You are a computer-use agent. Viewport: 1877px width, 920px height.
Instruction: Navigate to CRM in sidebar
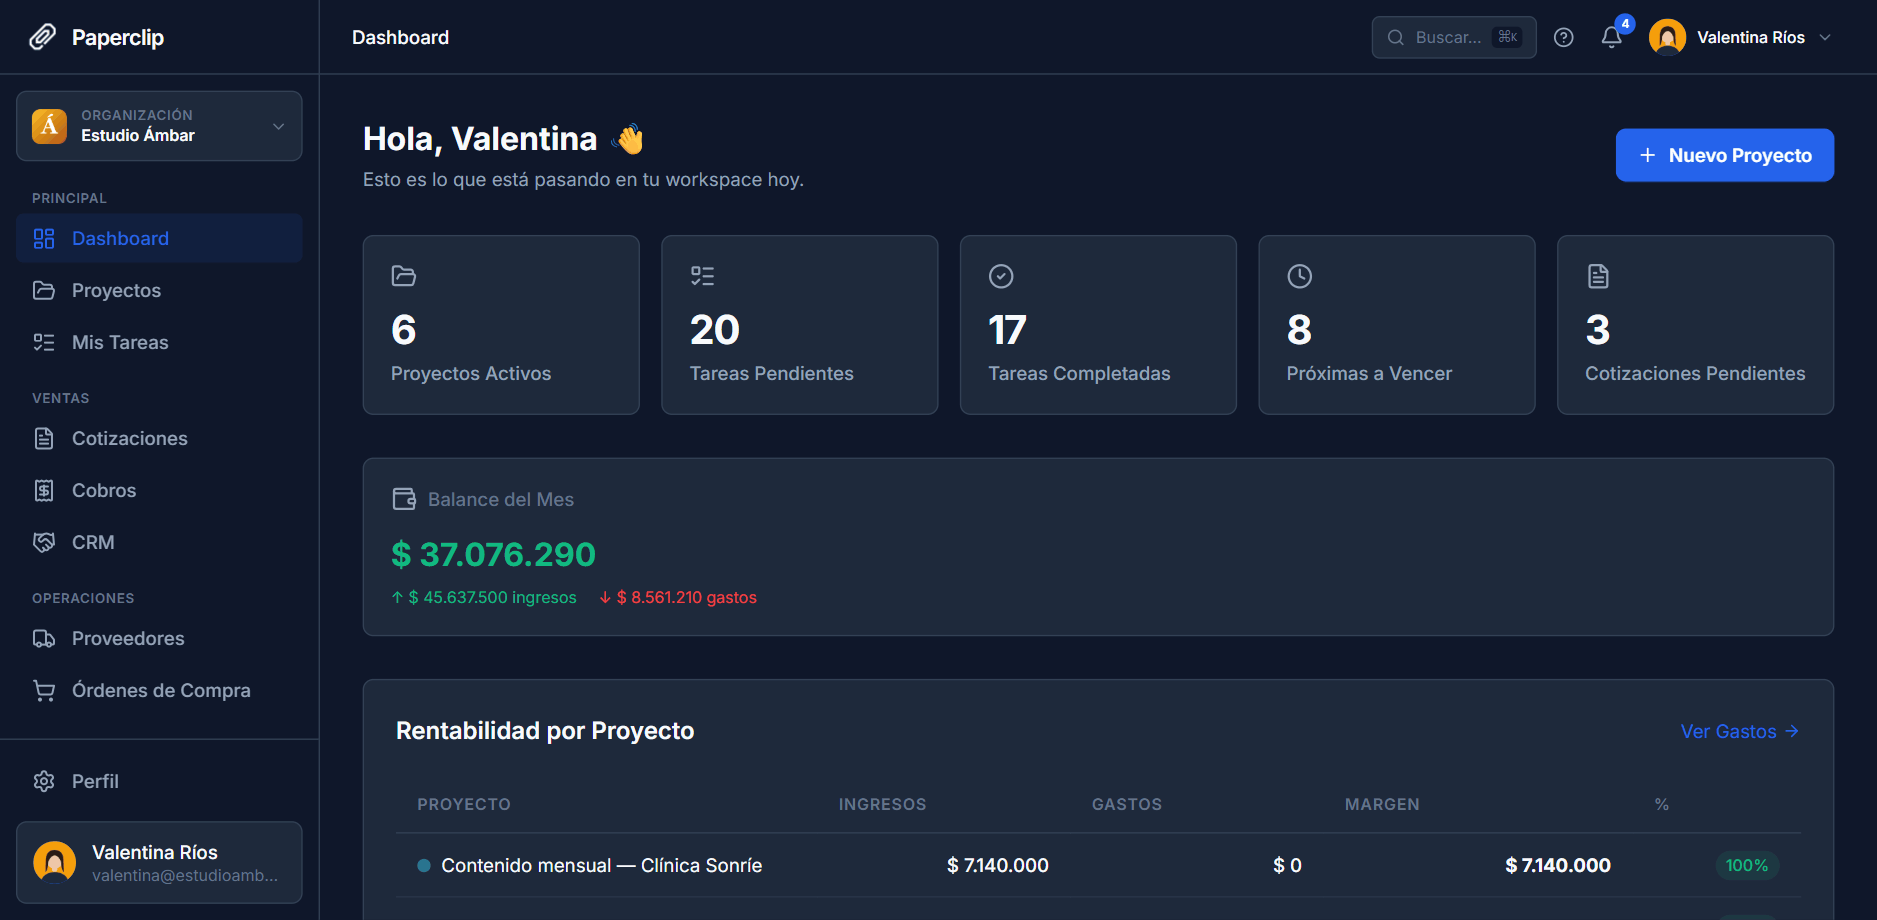click(x=159, y=542)
